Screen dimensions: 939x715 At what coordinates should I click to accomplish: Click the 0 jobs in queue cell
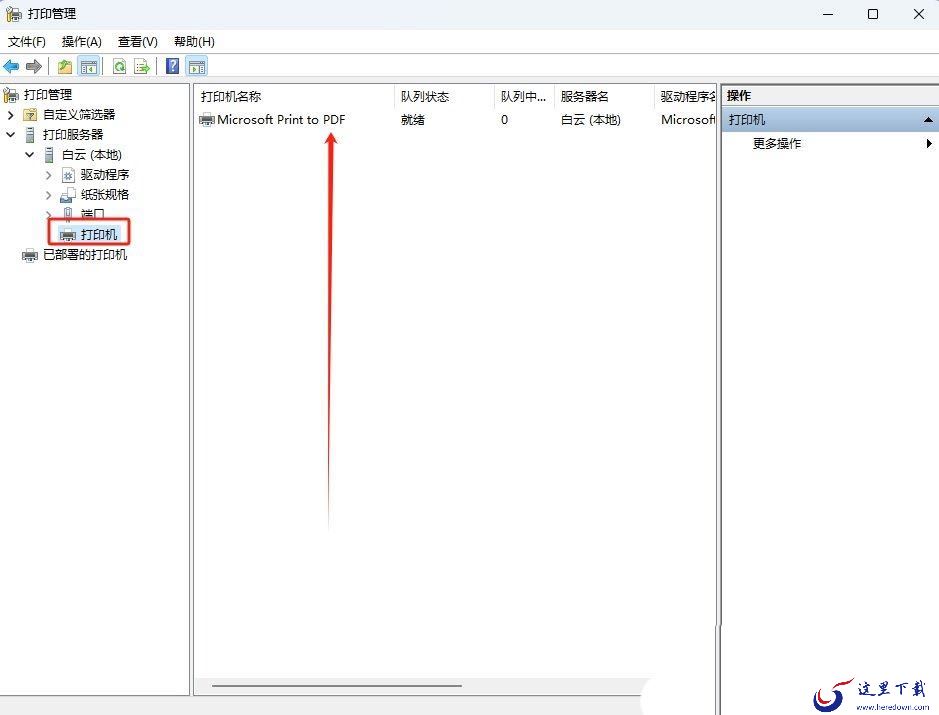pyautogui.click(x=504, y=120)
